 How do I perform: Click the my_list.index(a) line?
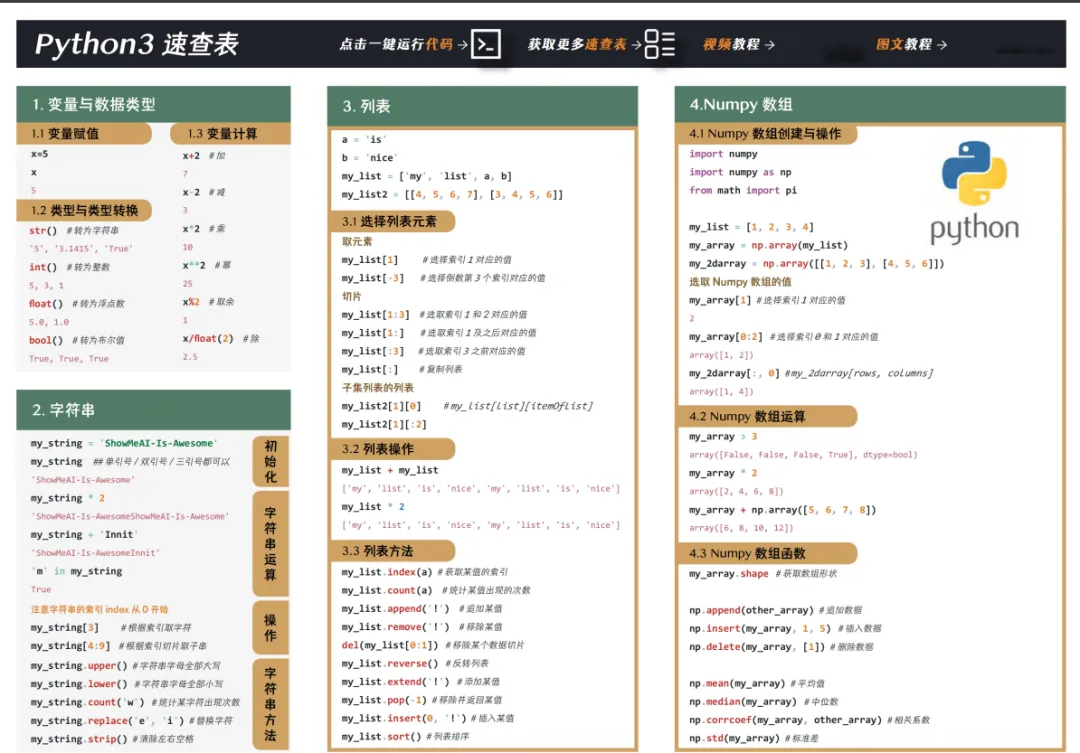425,572
